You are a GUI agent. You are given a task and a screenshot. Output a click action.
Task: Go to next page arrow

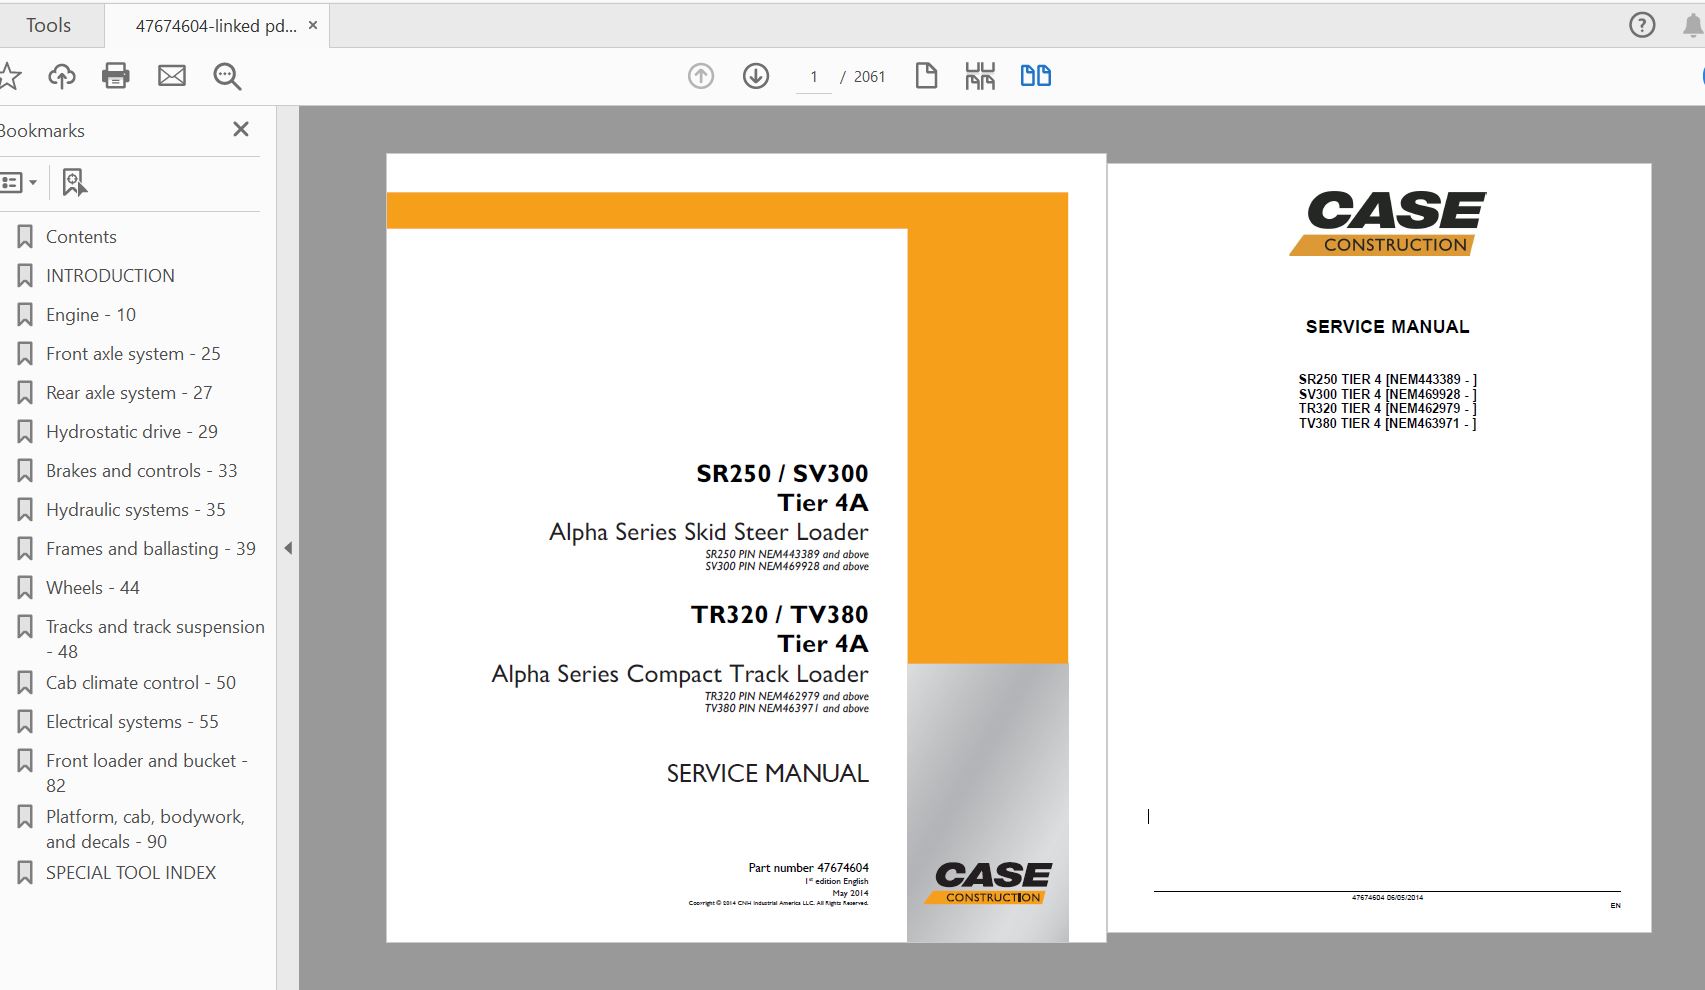click(x=756, y=76)
